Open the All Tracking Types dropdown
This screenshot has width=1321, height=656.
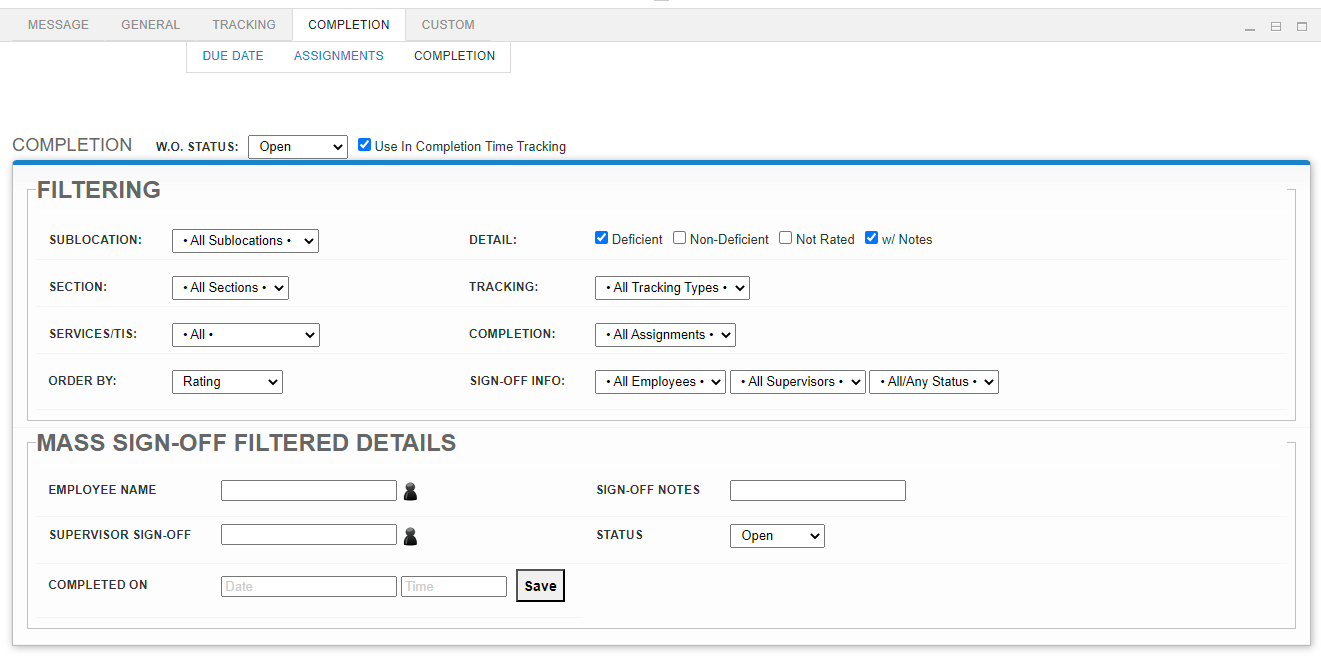(672, 287)
